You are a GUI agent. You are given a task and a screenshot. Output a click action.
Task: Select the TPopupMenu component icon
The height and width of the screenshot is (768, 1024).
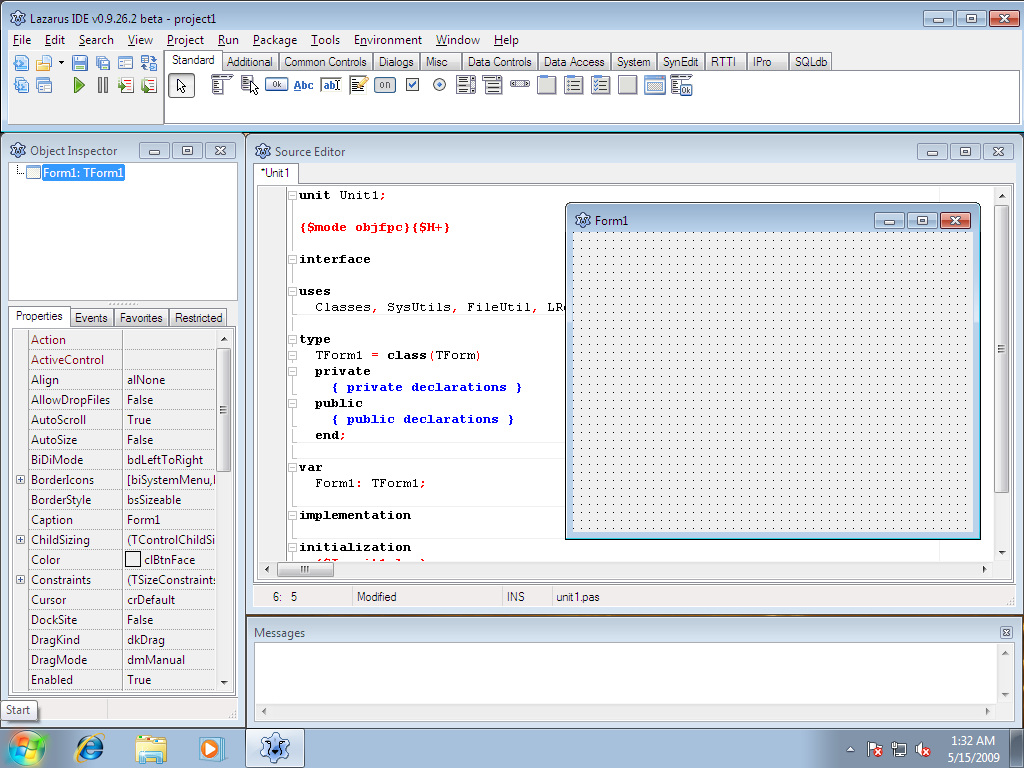(x=249, y=85)
